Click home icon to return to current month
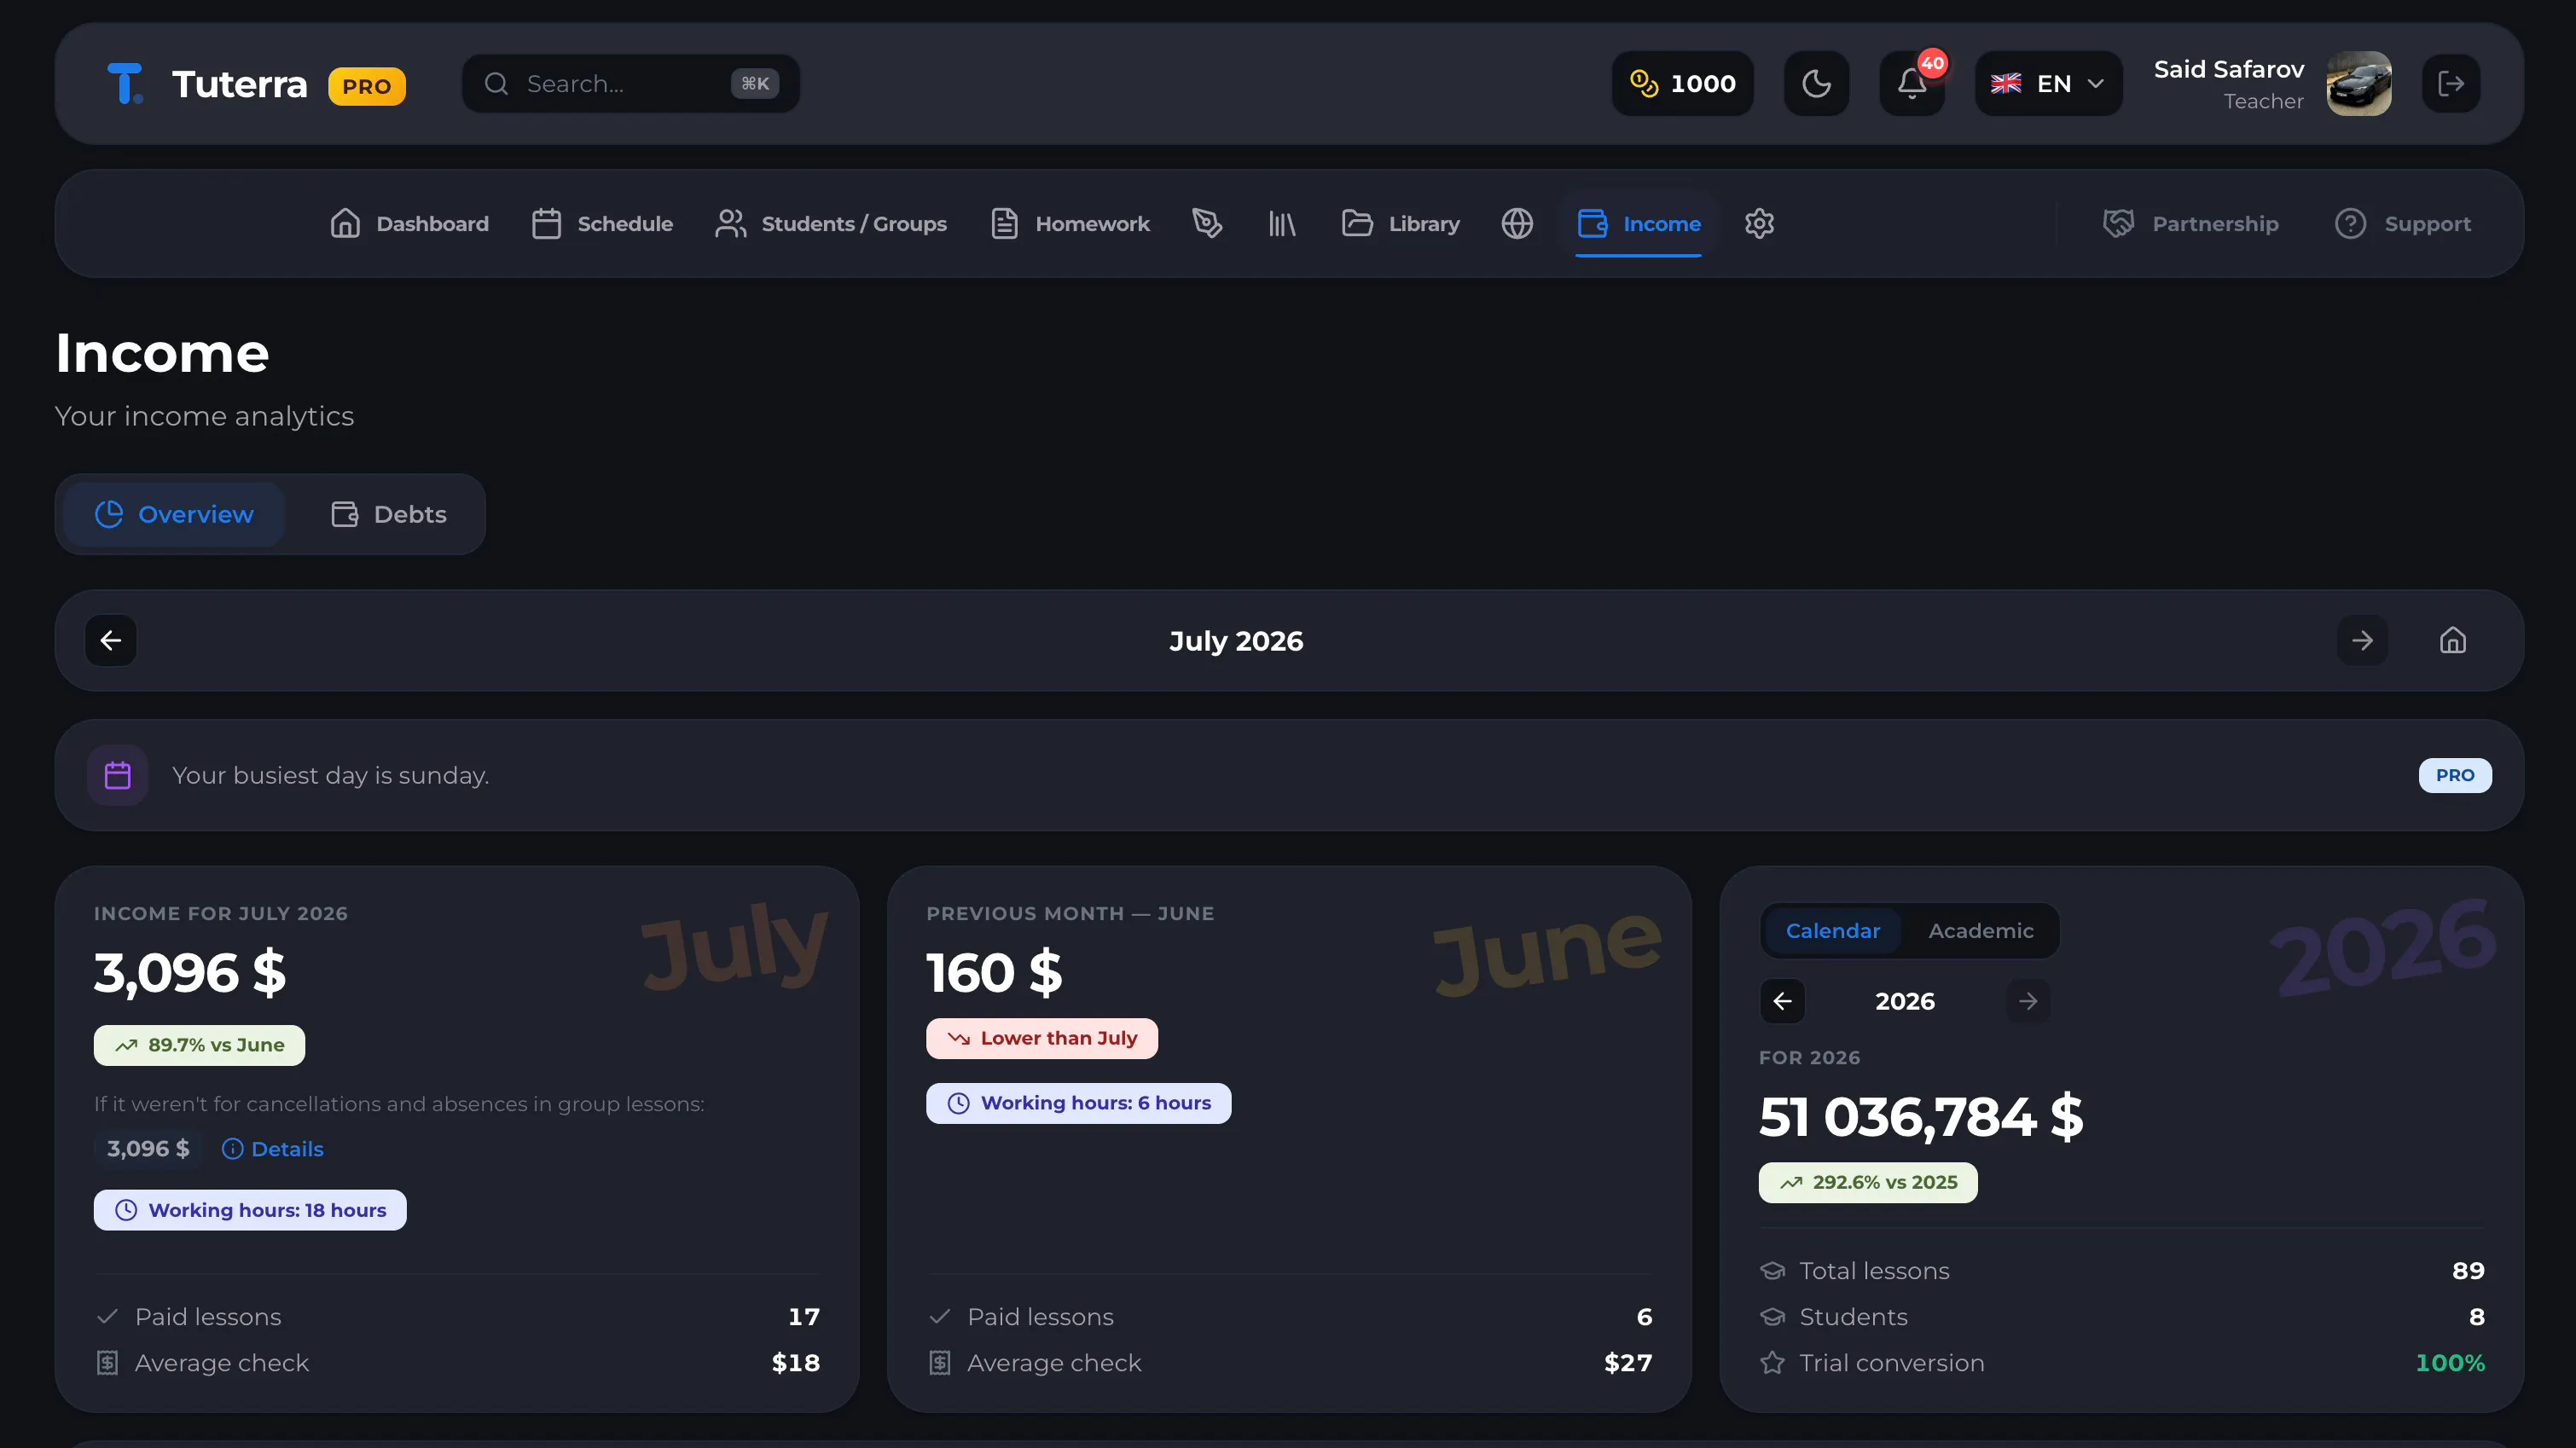The width and height of the screenshot is (2576, 1448). point(2452,641)
